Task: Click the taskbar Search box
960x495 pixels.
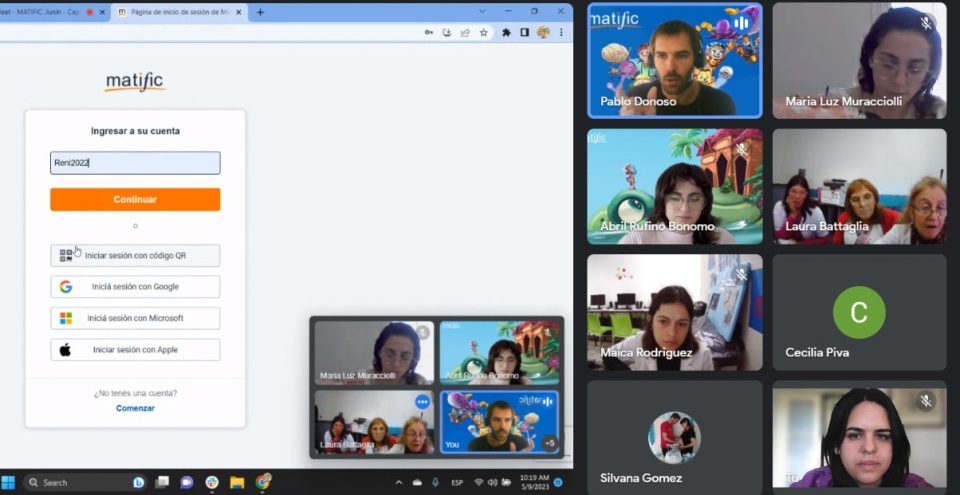Action: click(85, 482)
